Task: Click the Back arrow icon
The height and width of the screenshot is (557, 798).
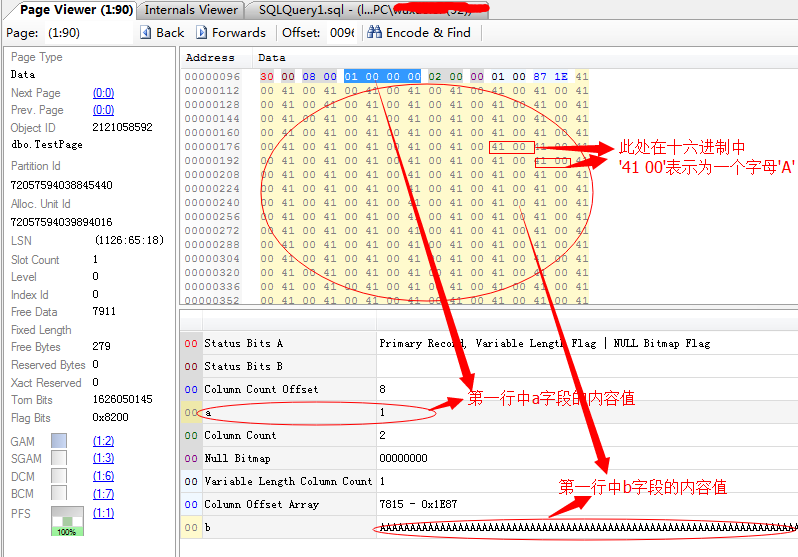Action: 146,33
